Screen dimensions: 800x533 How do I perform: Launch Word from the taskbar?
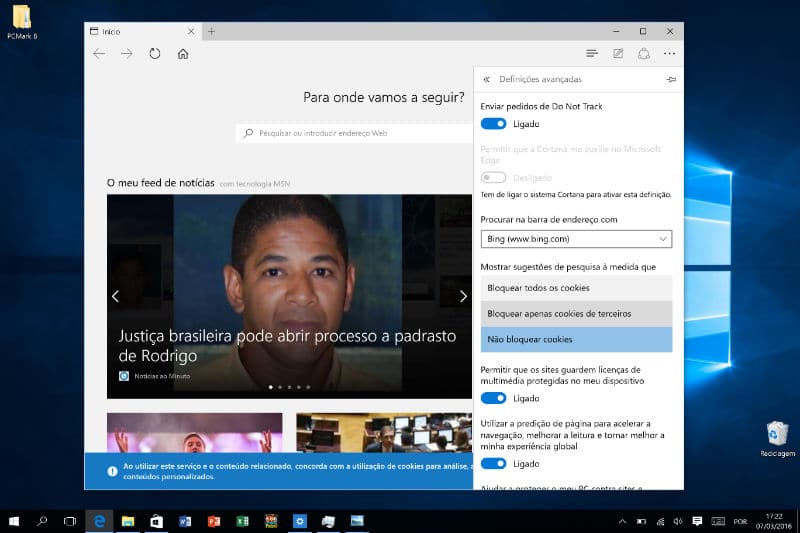click(185, 521)
